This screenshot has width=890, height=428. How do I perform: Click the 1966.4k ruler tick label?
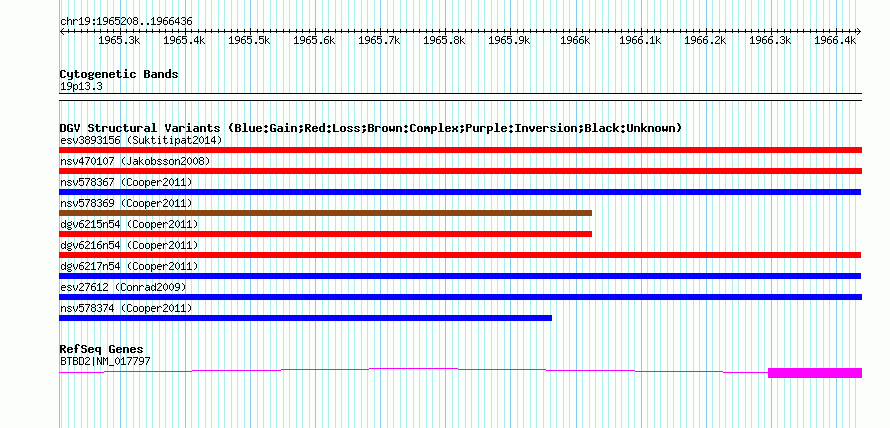[836, 41]
